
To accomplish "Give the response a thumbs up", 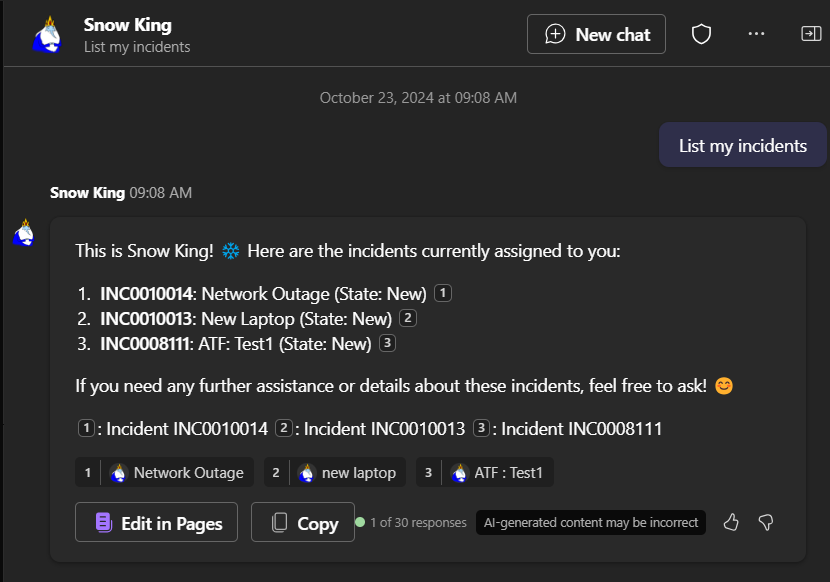I will click(731, 522).
